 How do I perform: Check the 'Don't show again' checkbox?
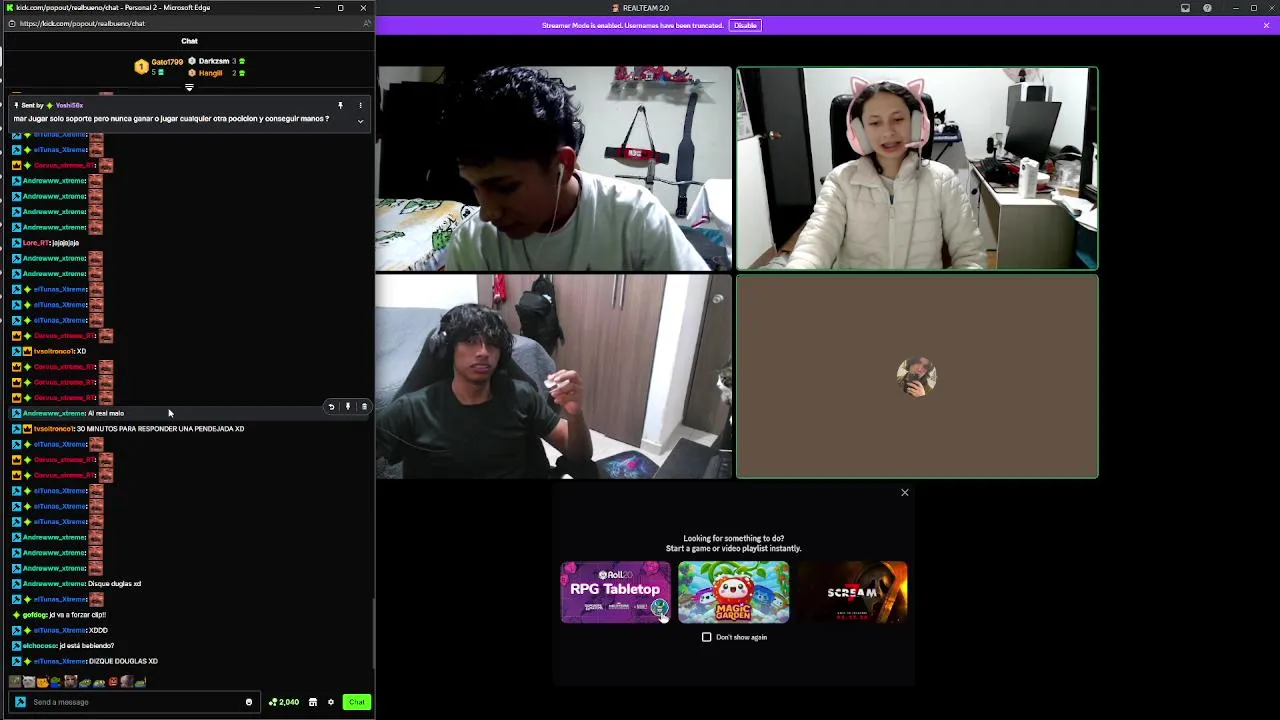click(707, 637)
